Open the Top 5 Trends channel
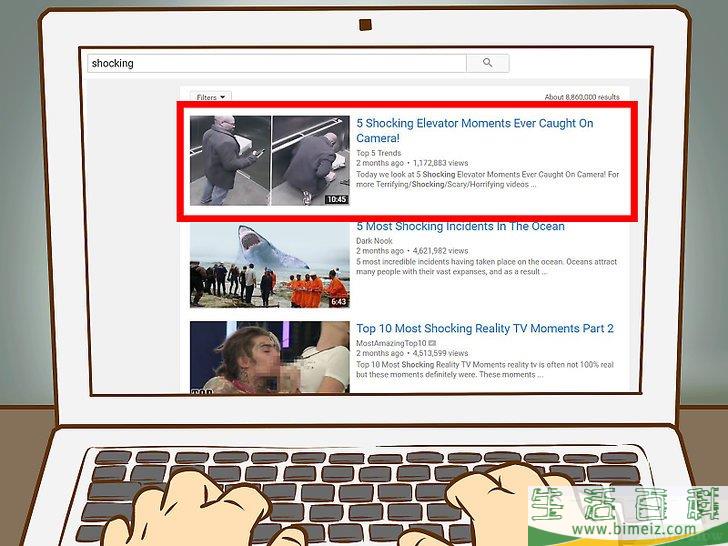Image resolution: width=728 pixels, height=546 pixels. pos(378,153)
